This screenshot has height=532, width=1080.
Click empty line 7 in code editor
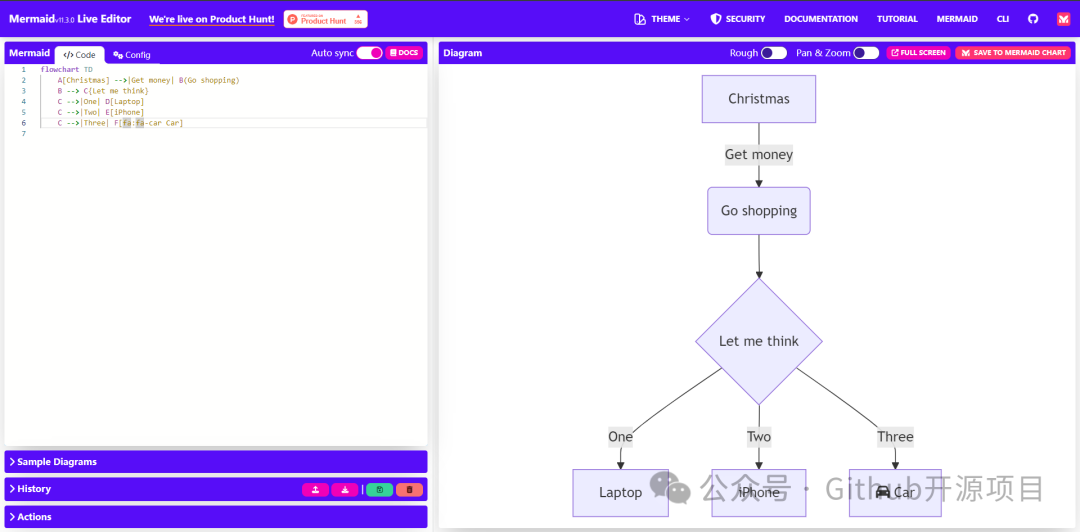pyautogui.click(x=233, y=134)
